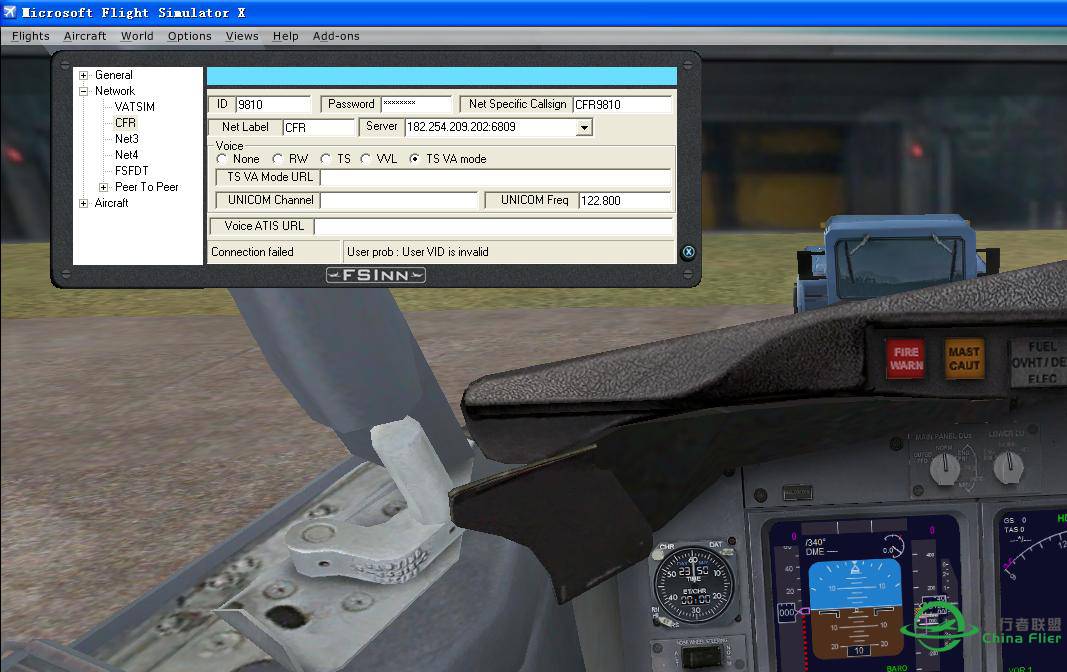
Task: Select the None voice option
Action: pyautogui.click(x=221, y=158)
